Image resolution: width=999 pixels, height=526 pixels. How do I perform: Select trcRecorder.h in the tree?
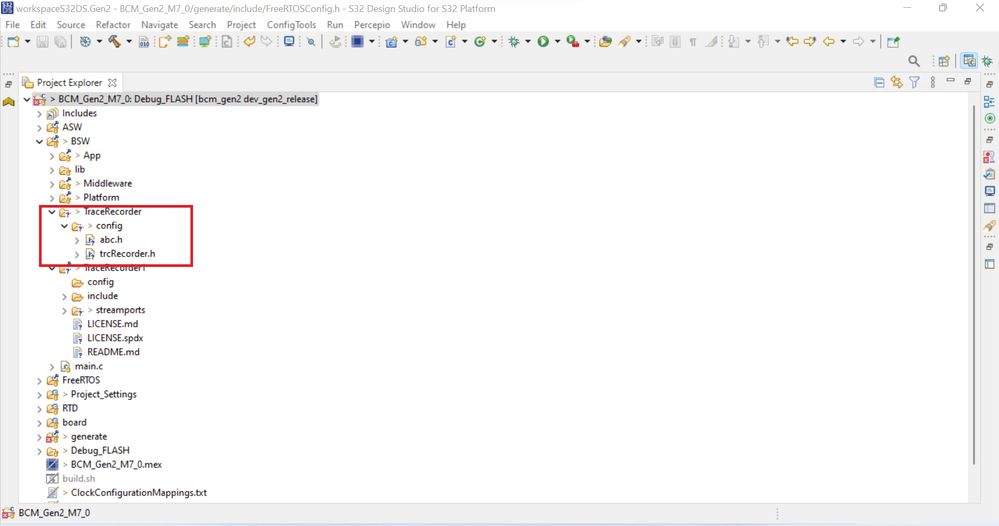coord(127,253)
